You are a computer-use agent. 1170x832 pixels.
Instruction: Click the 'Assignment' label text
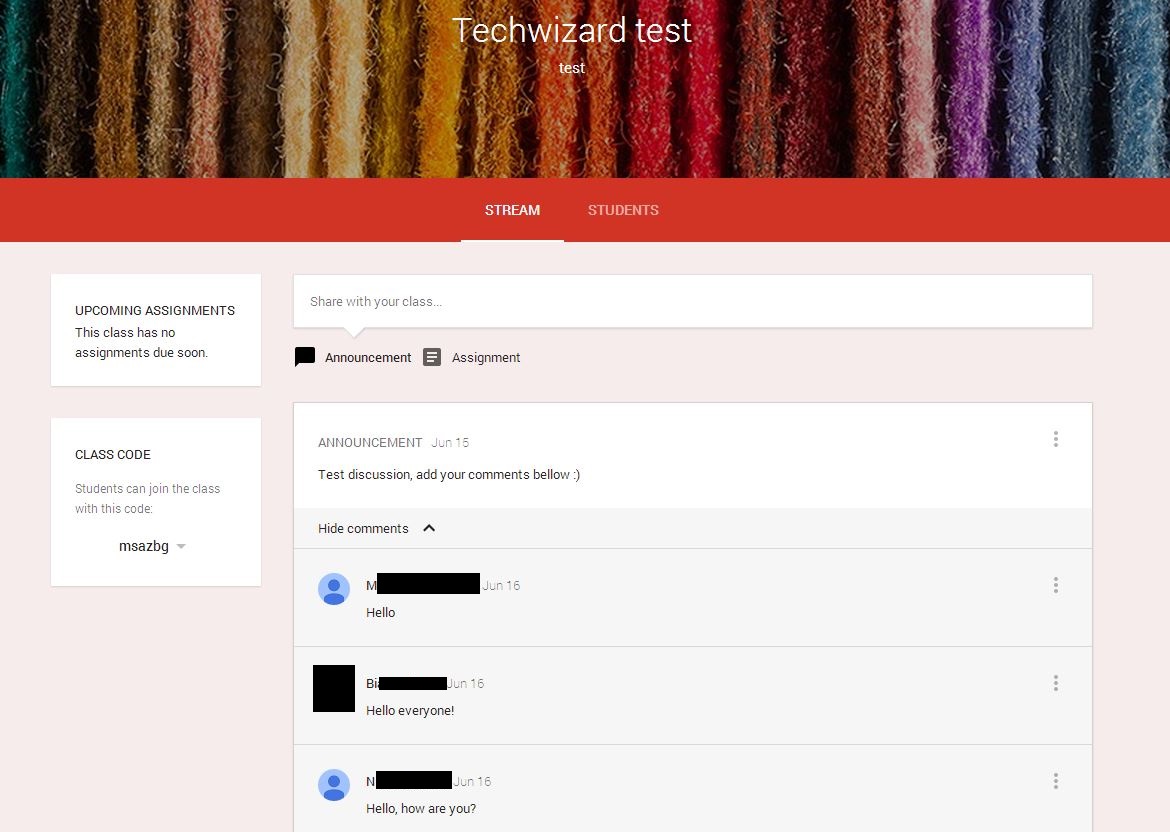(x=486, y=357)
